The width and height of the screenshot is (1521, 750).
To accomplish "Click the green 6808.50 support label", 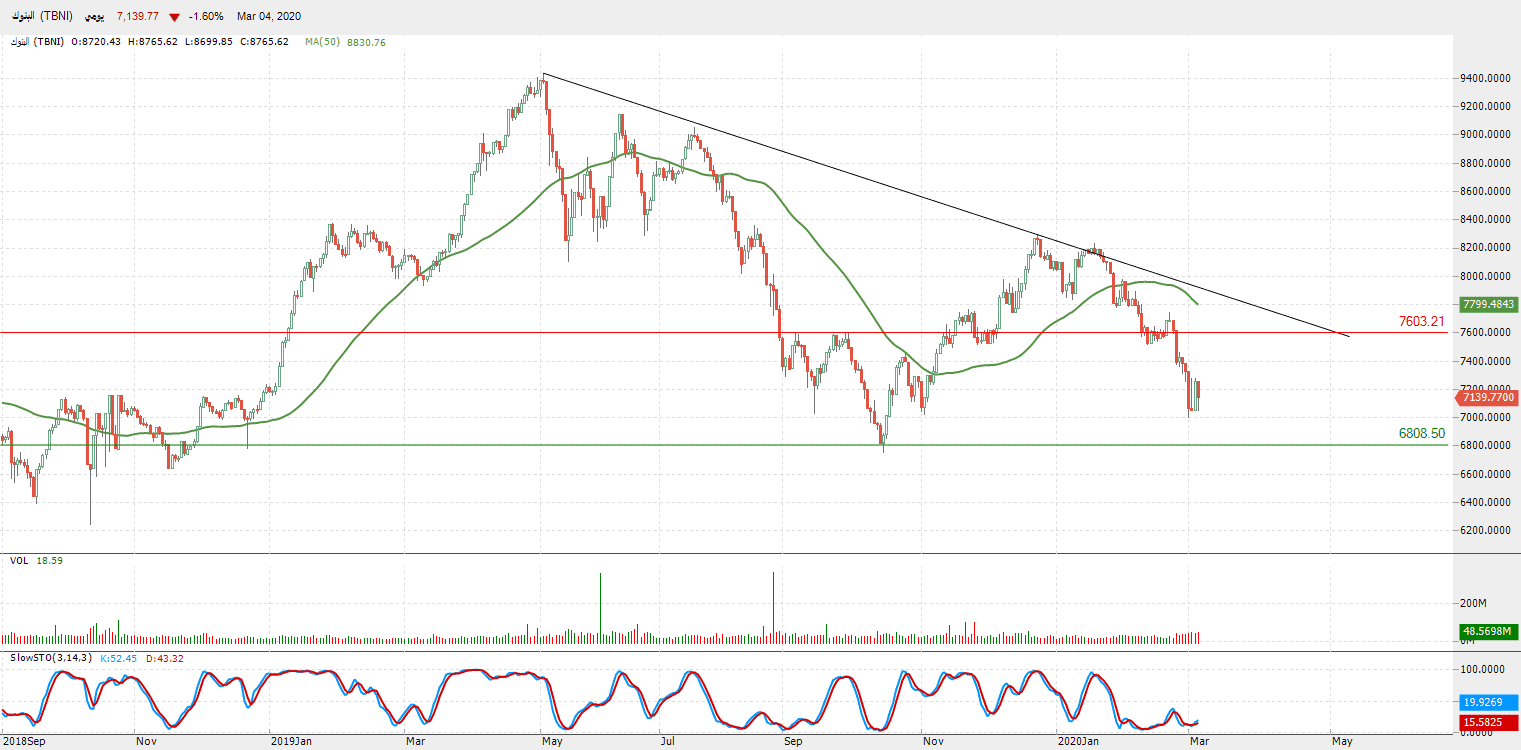I will tap(1422, 434).
